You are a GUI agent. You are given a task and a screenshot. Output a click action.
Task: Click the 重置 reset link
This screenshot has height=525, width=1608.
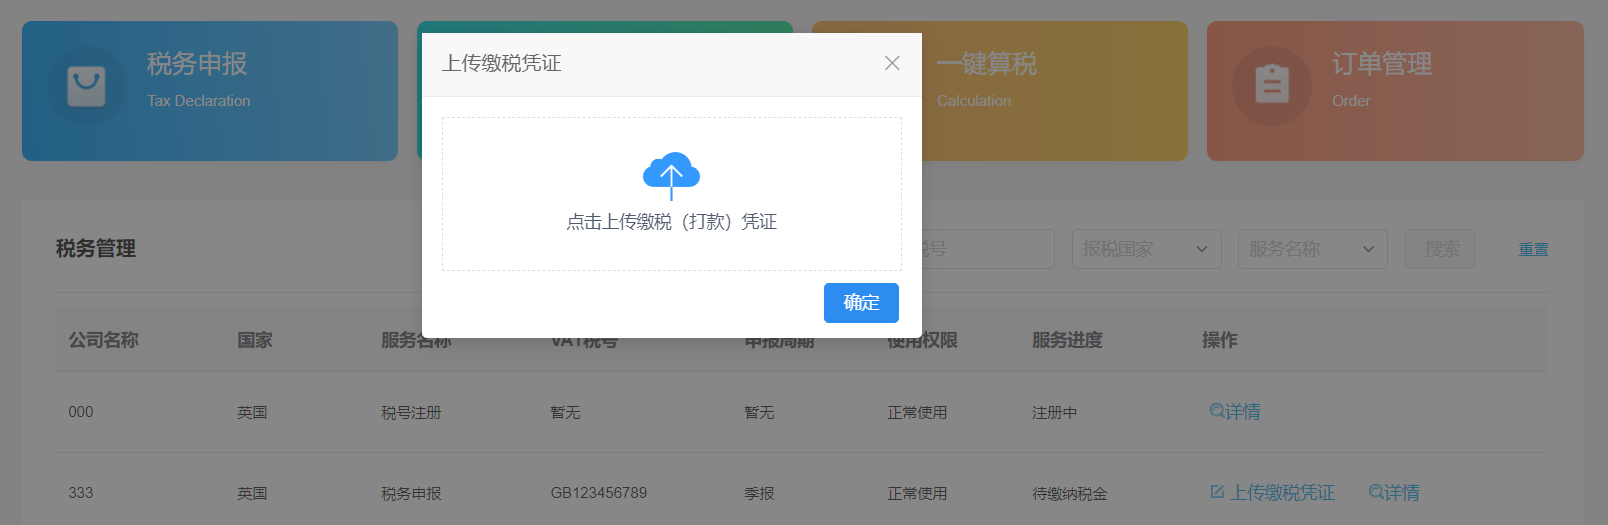click(1533, 250)
